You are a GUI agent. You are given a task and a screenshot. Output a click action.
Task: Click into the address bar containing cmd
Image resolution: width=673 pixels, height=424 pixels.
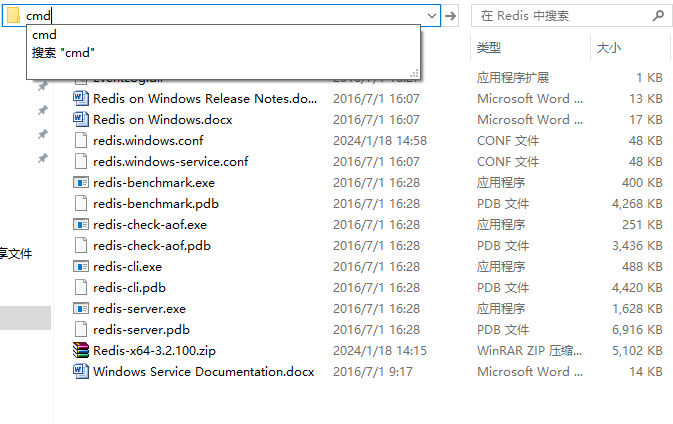pos(223,16)
